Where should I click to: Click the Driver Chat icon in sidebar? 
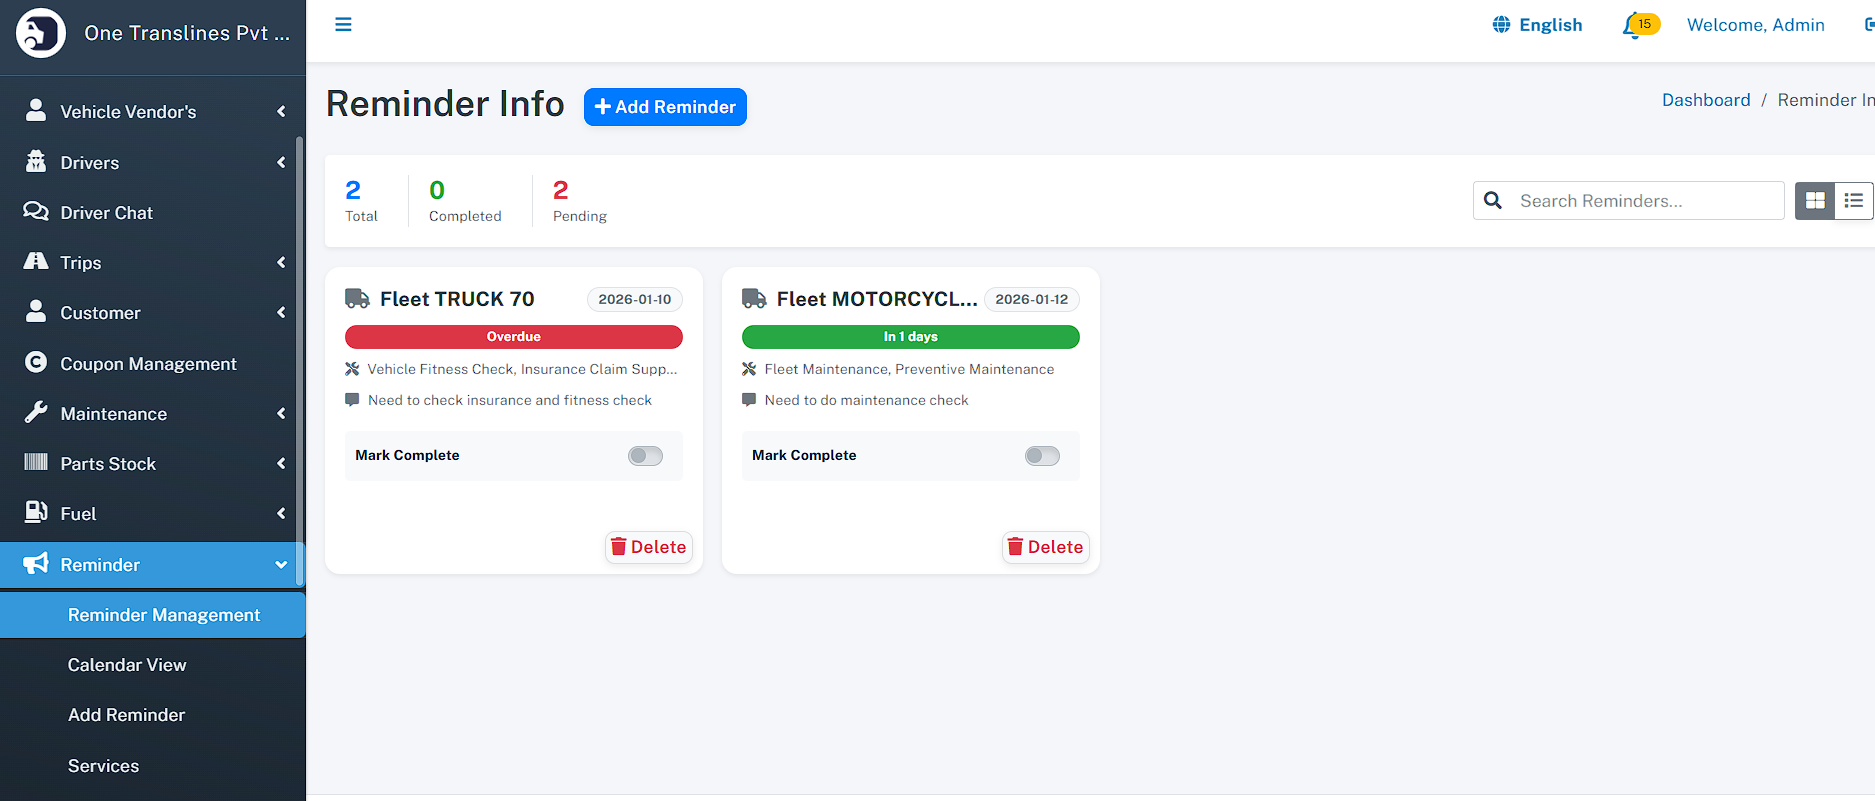36,212
